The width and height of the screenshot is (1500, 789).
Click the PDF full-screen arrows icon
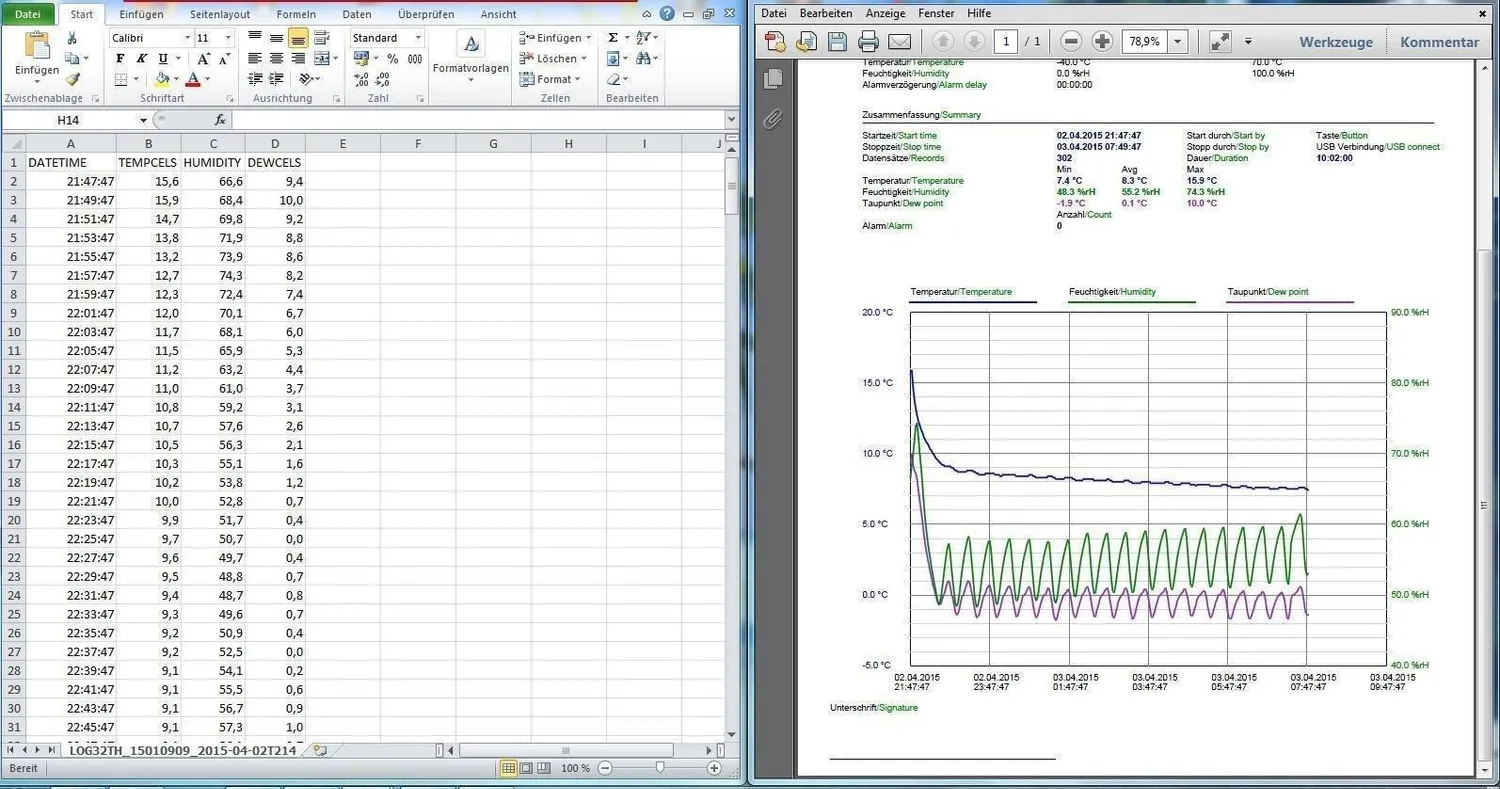[x=1220, y=42]
